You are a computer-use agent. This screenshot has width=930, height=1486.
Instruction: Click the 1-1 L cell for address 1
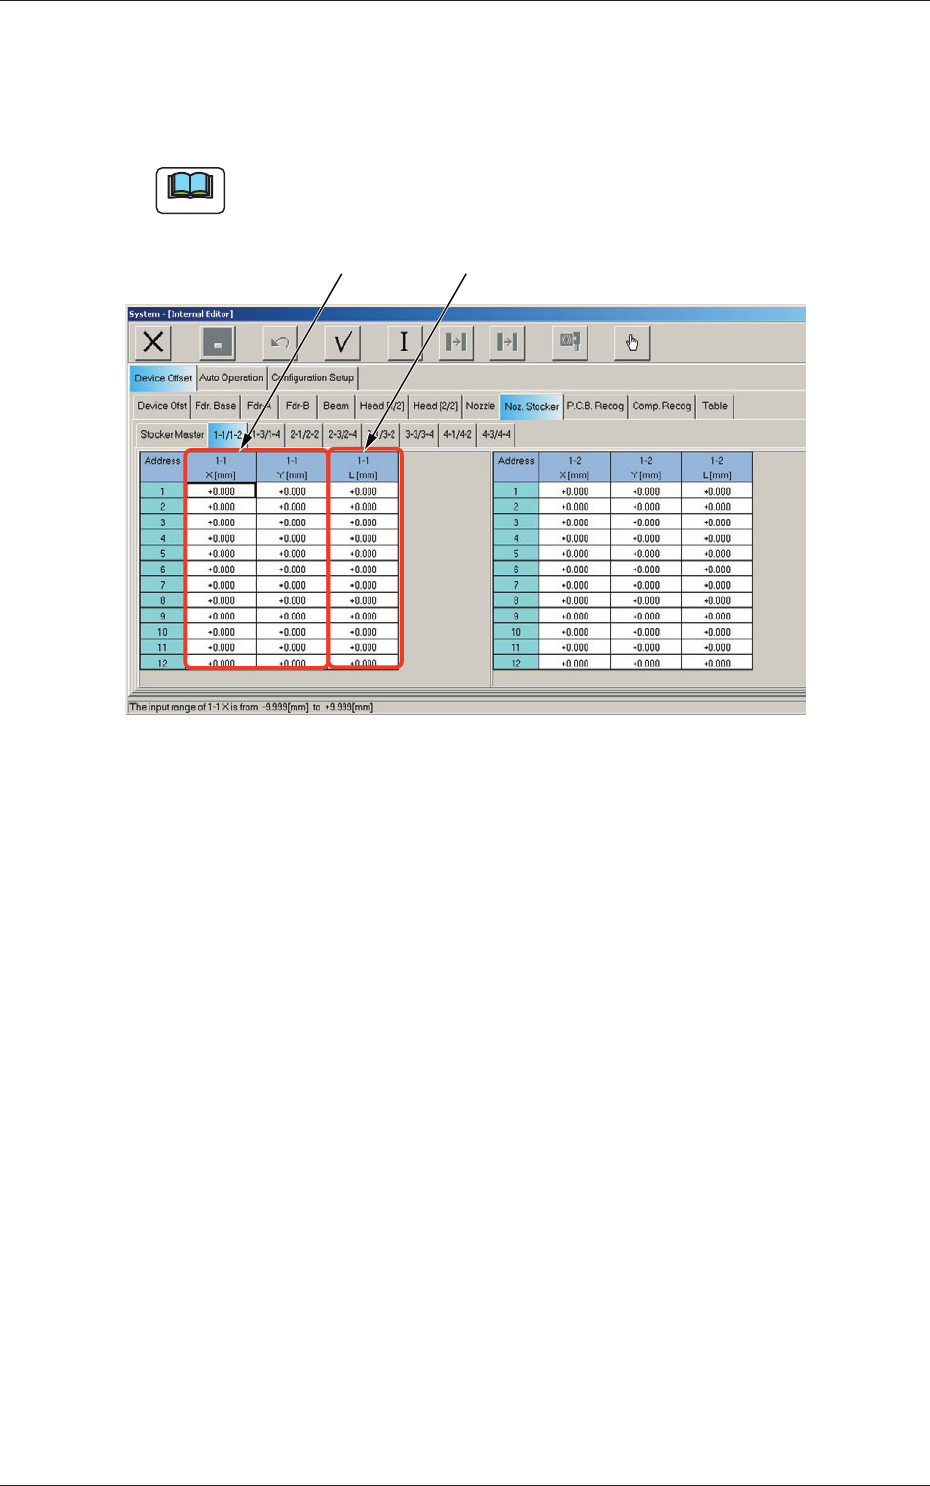(x=363, y=491)
